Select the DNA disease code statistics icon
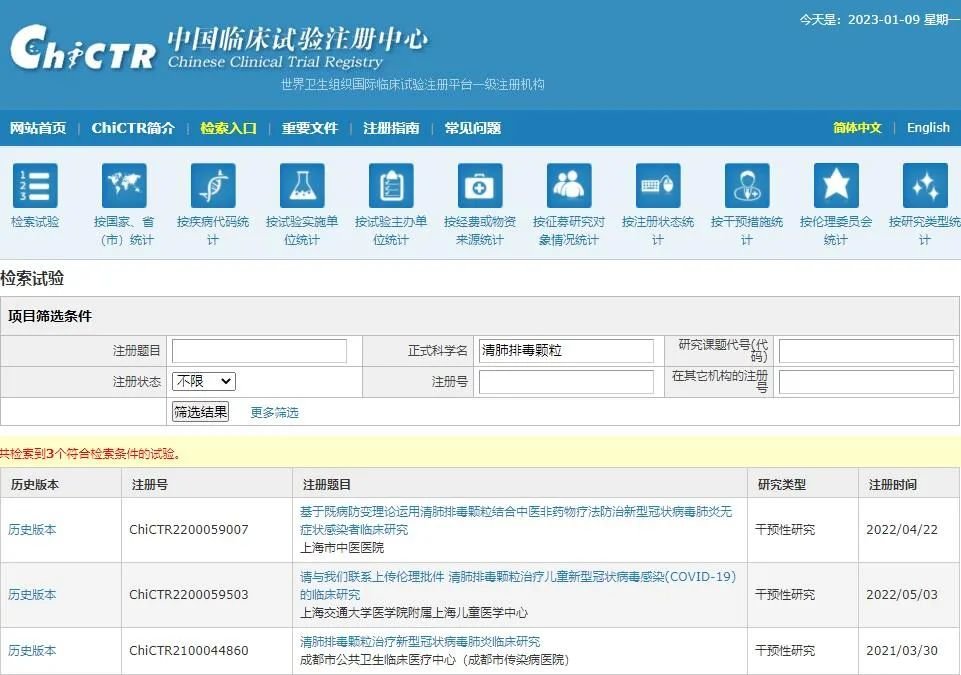Image resolution: width=961 pixels, height=675 pixels. pos(213,186)
